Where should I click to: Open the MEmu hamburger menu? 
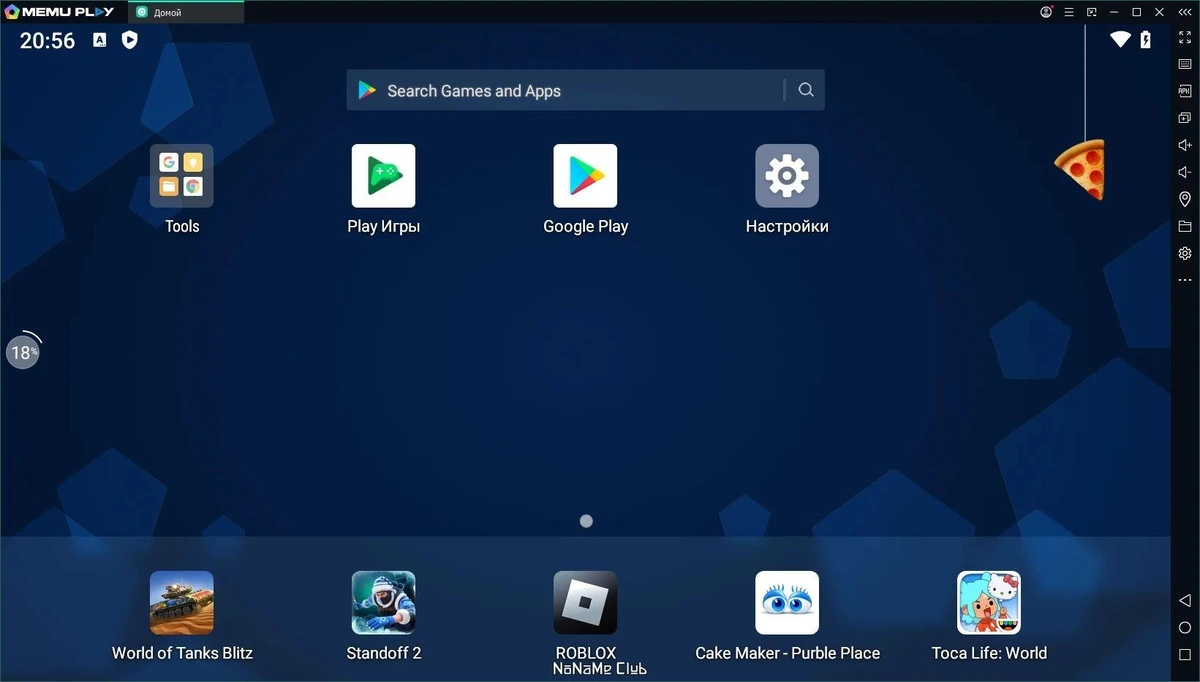click(1069, 12)
